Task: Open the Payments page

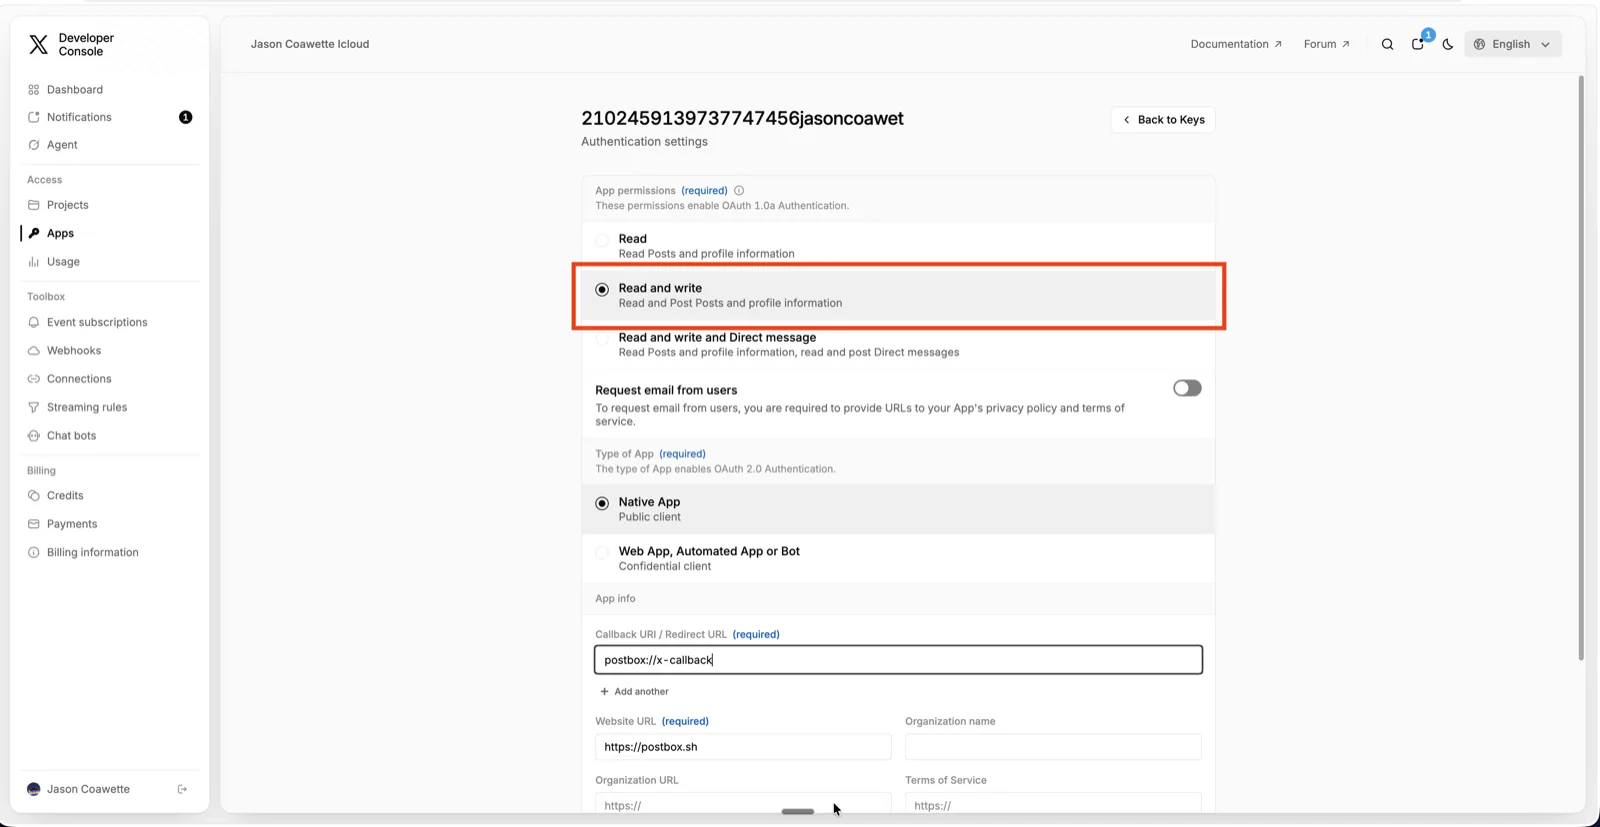Action: 72,524
